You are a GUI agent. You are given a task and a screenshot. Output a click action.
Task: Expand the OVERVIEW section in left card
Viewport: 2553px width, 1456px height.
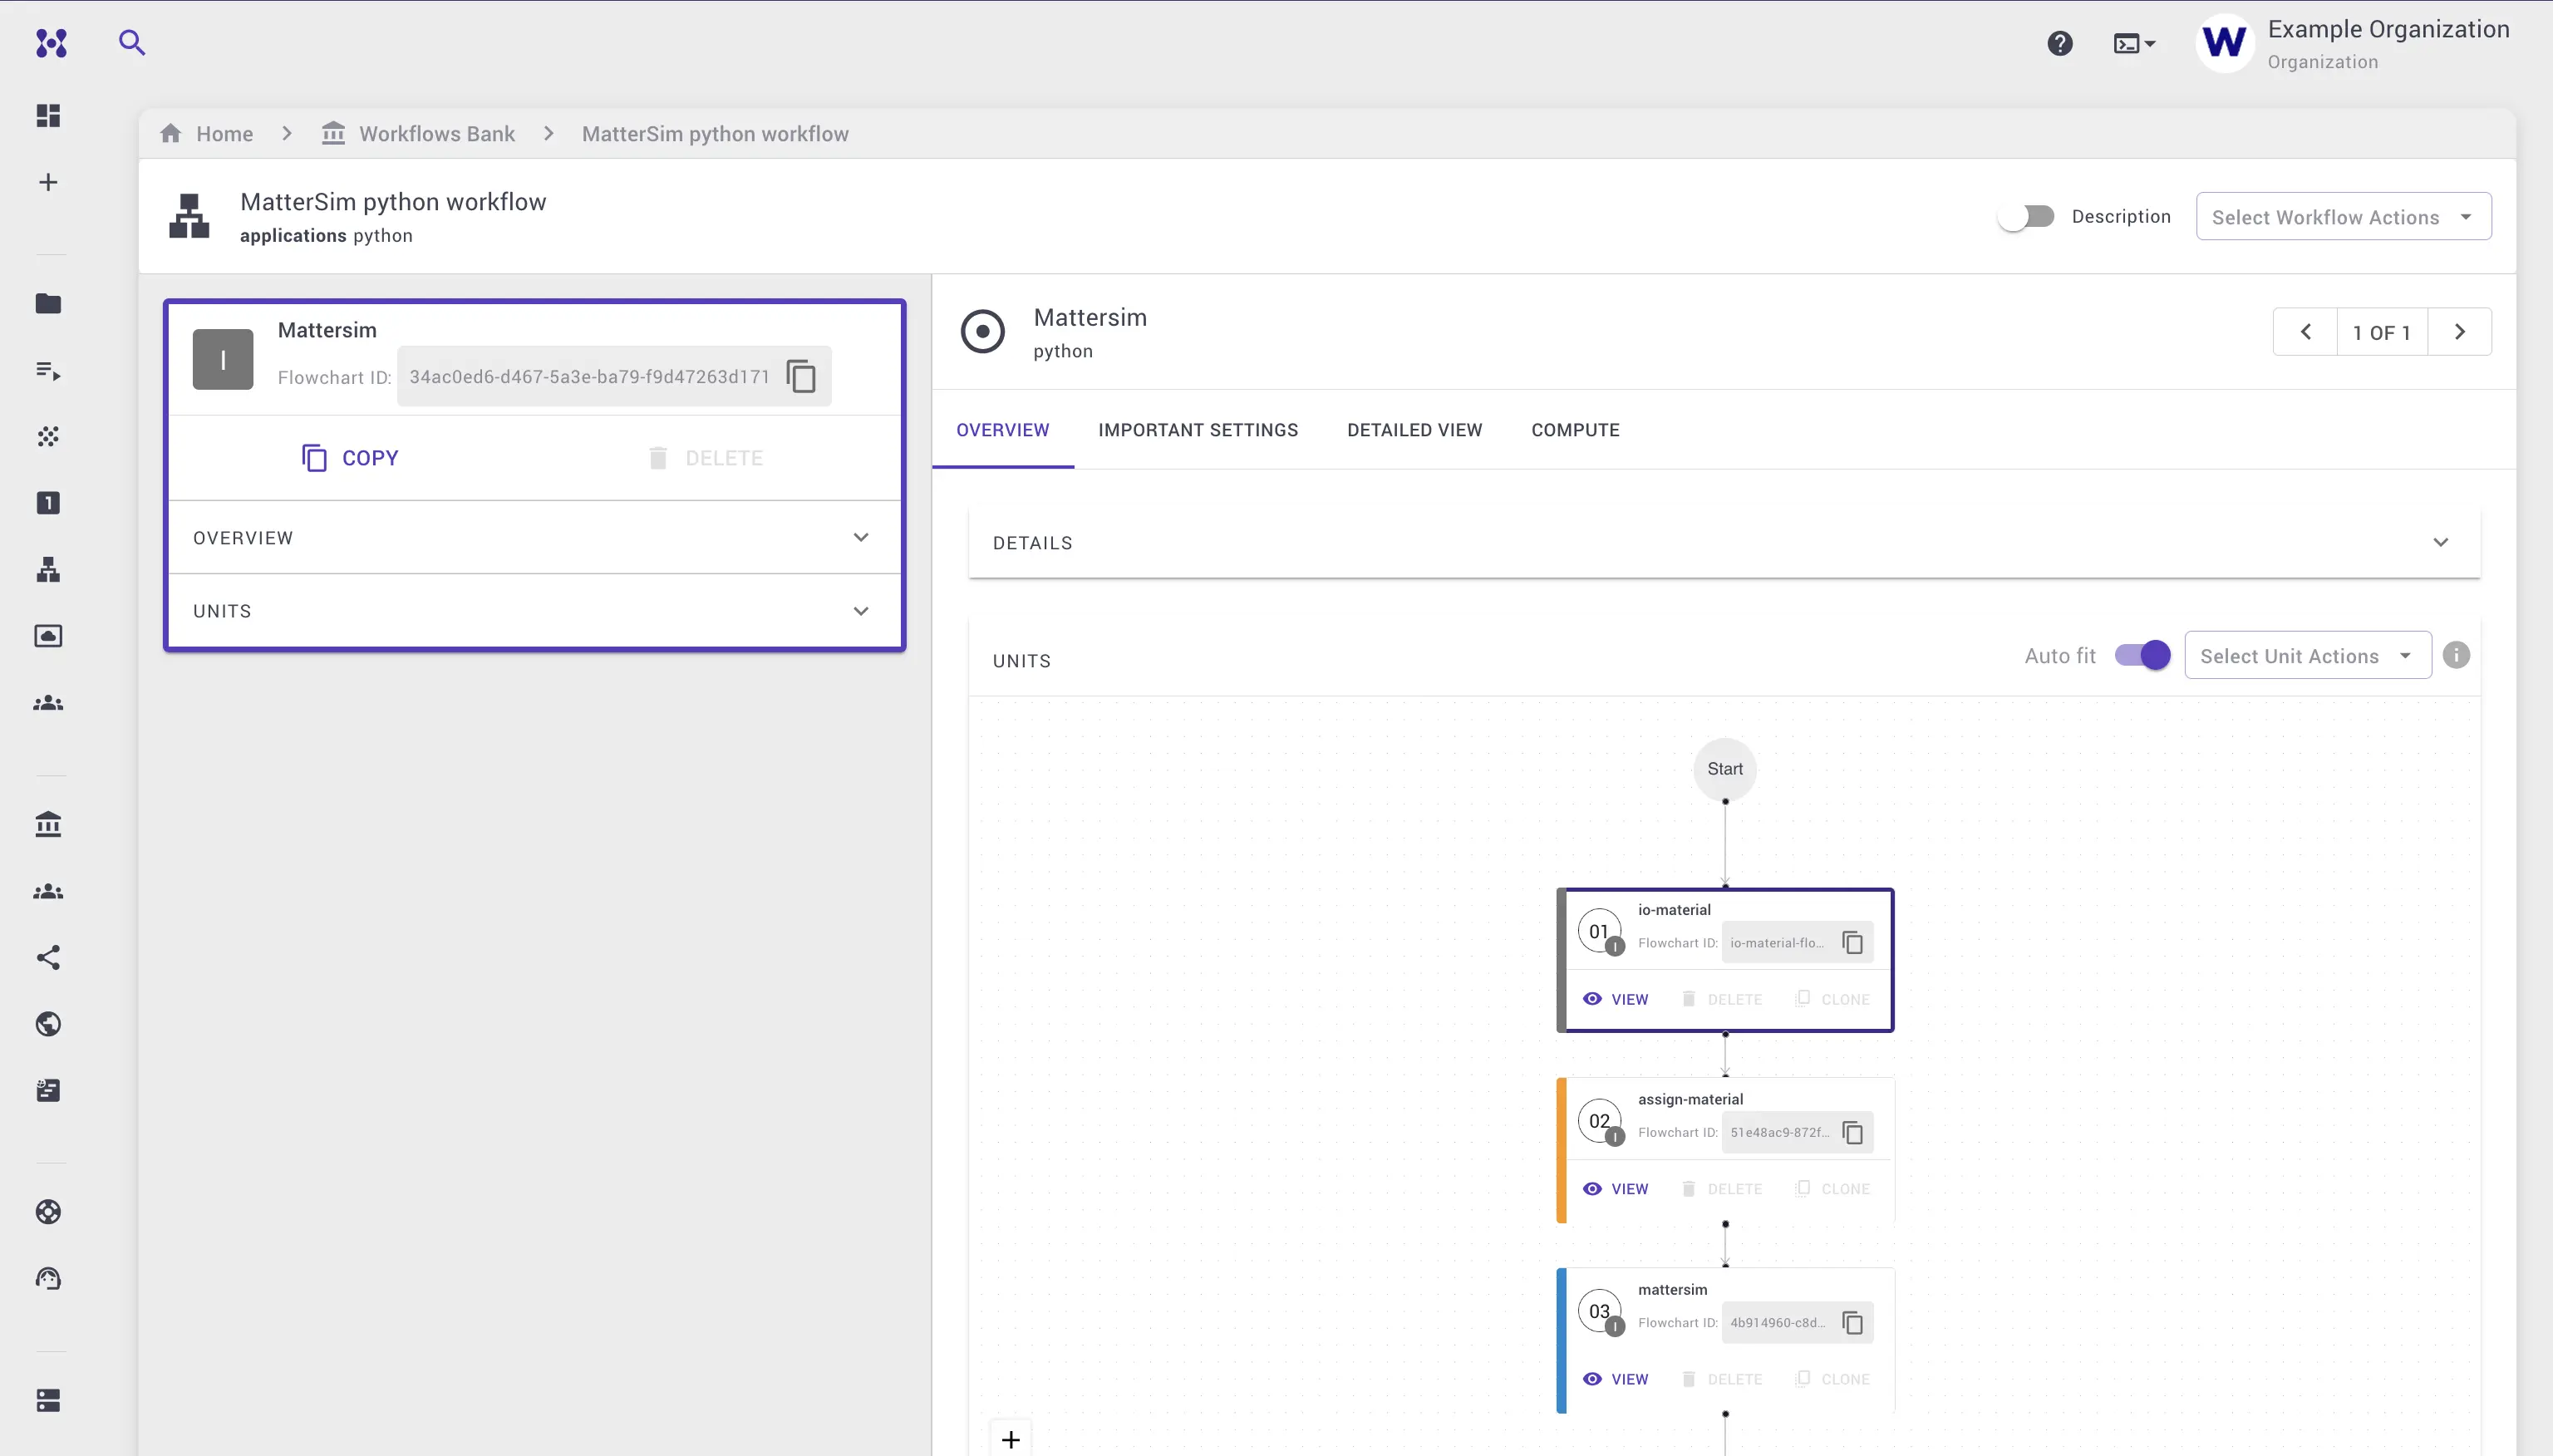[x=535, y=538]
